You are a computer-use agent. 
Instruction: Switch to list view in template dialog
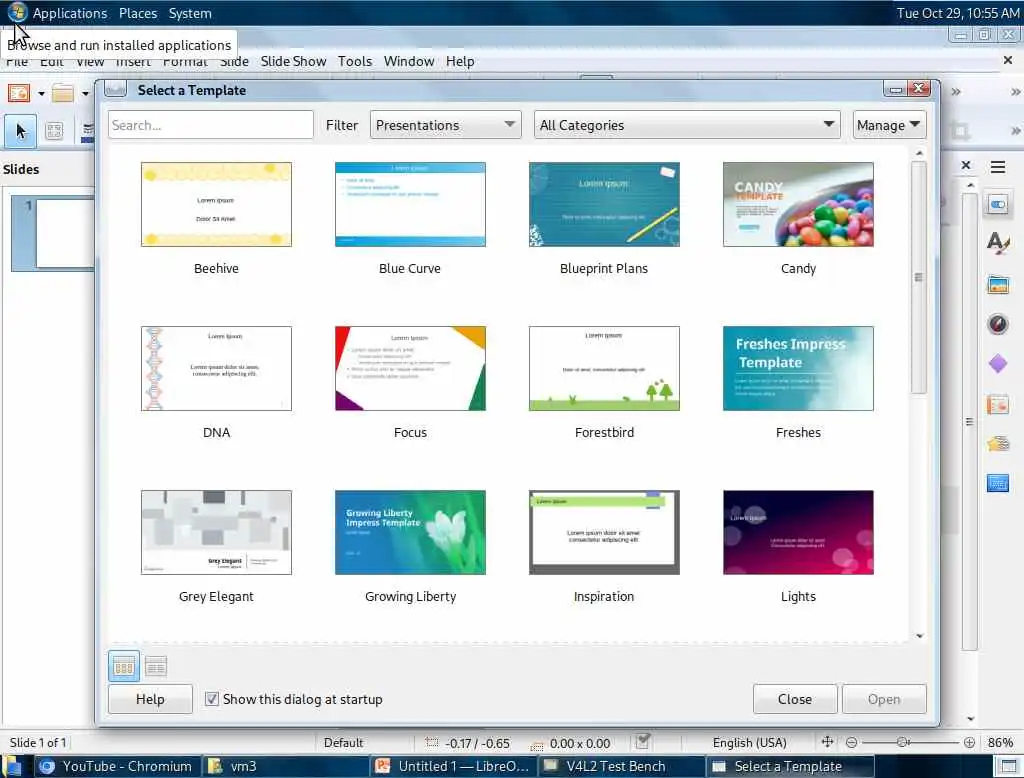pos(155,667)
